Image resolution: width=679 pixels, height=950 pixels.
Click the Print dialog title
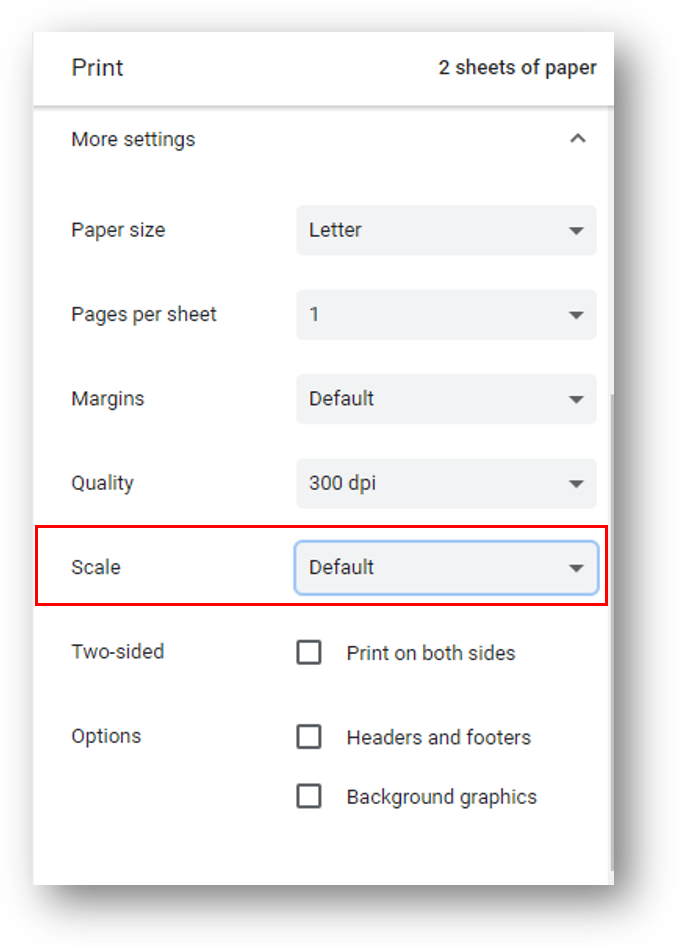point(97,67)
